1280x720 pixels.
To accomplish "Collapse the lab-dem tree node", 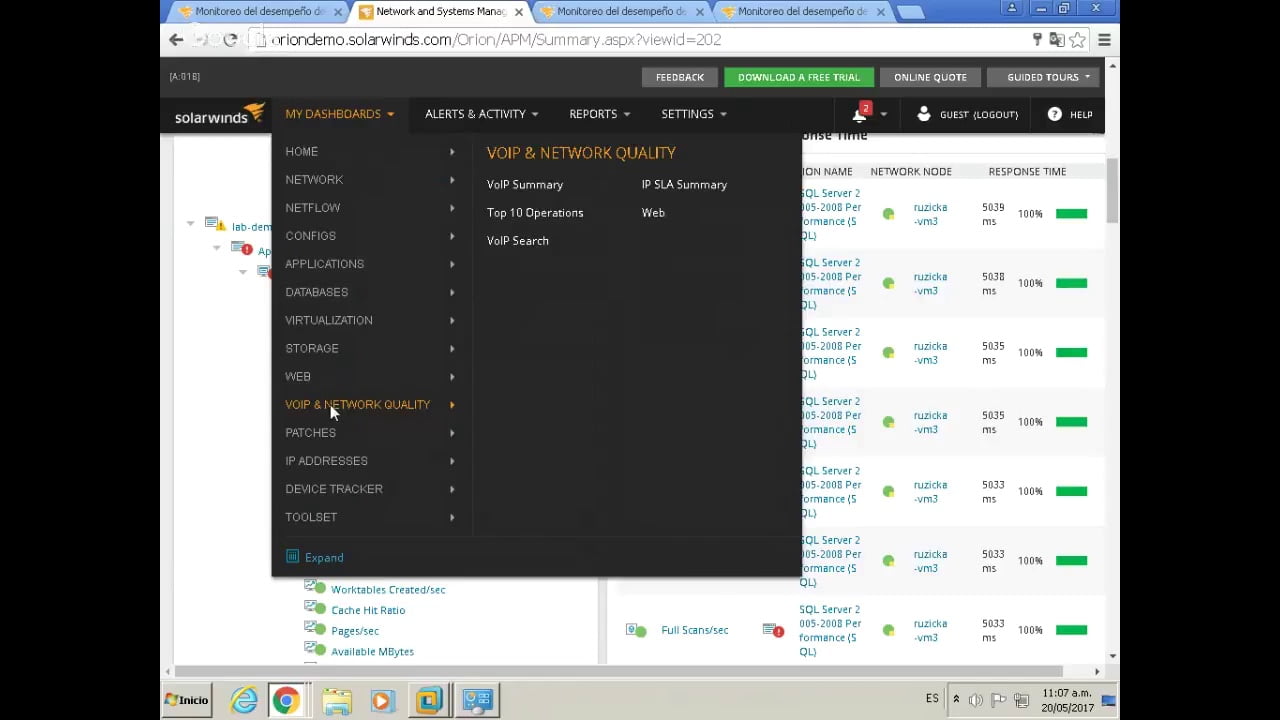I will tap(191, 223).
